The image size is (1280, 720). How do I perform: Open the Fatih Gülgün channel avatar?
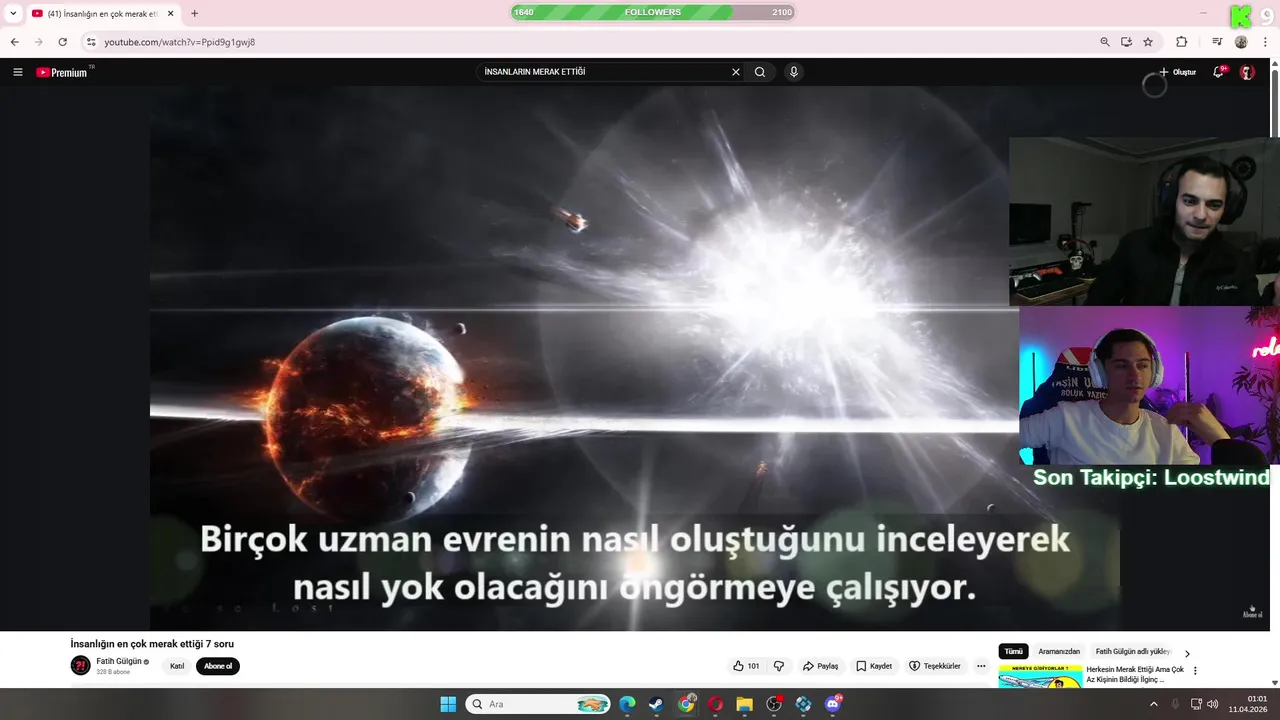(80, 666)
